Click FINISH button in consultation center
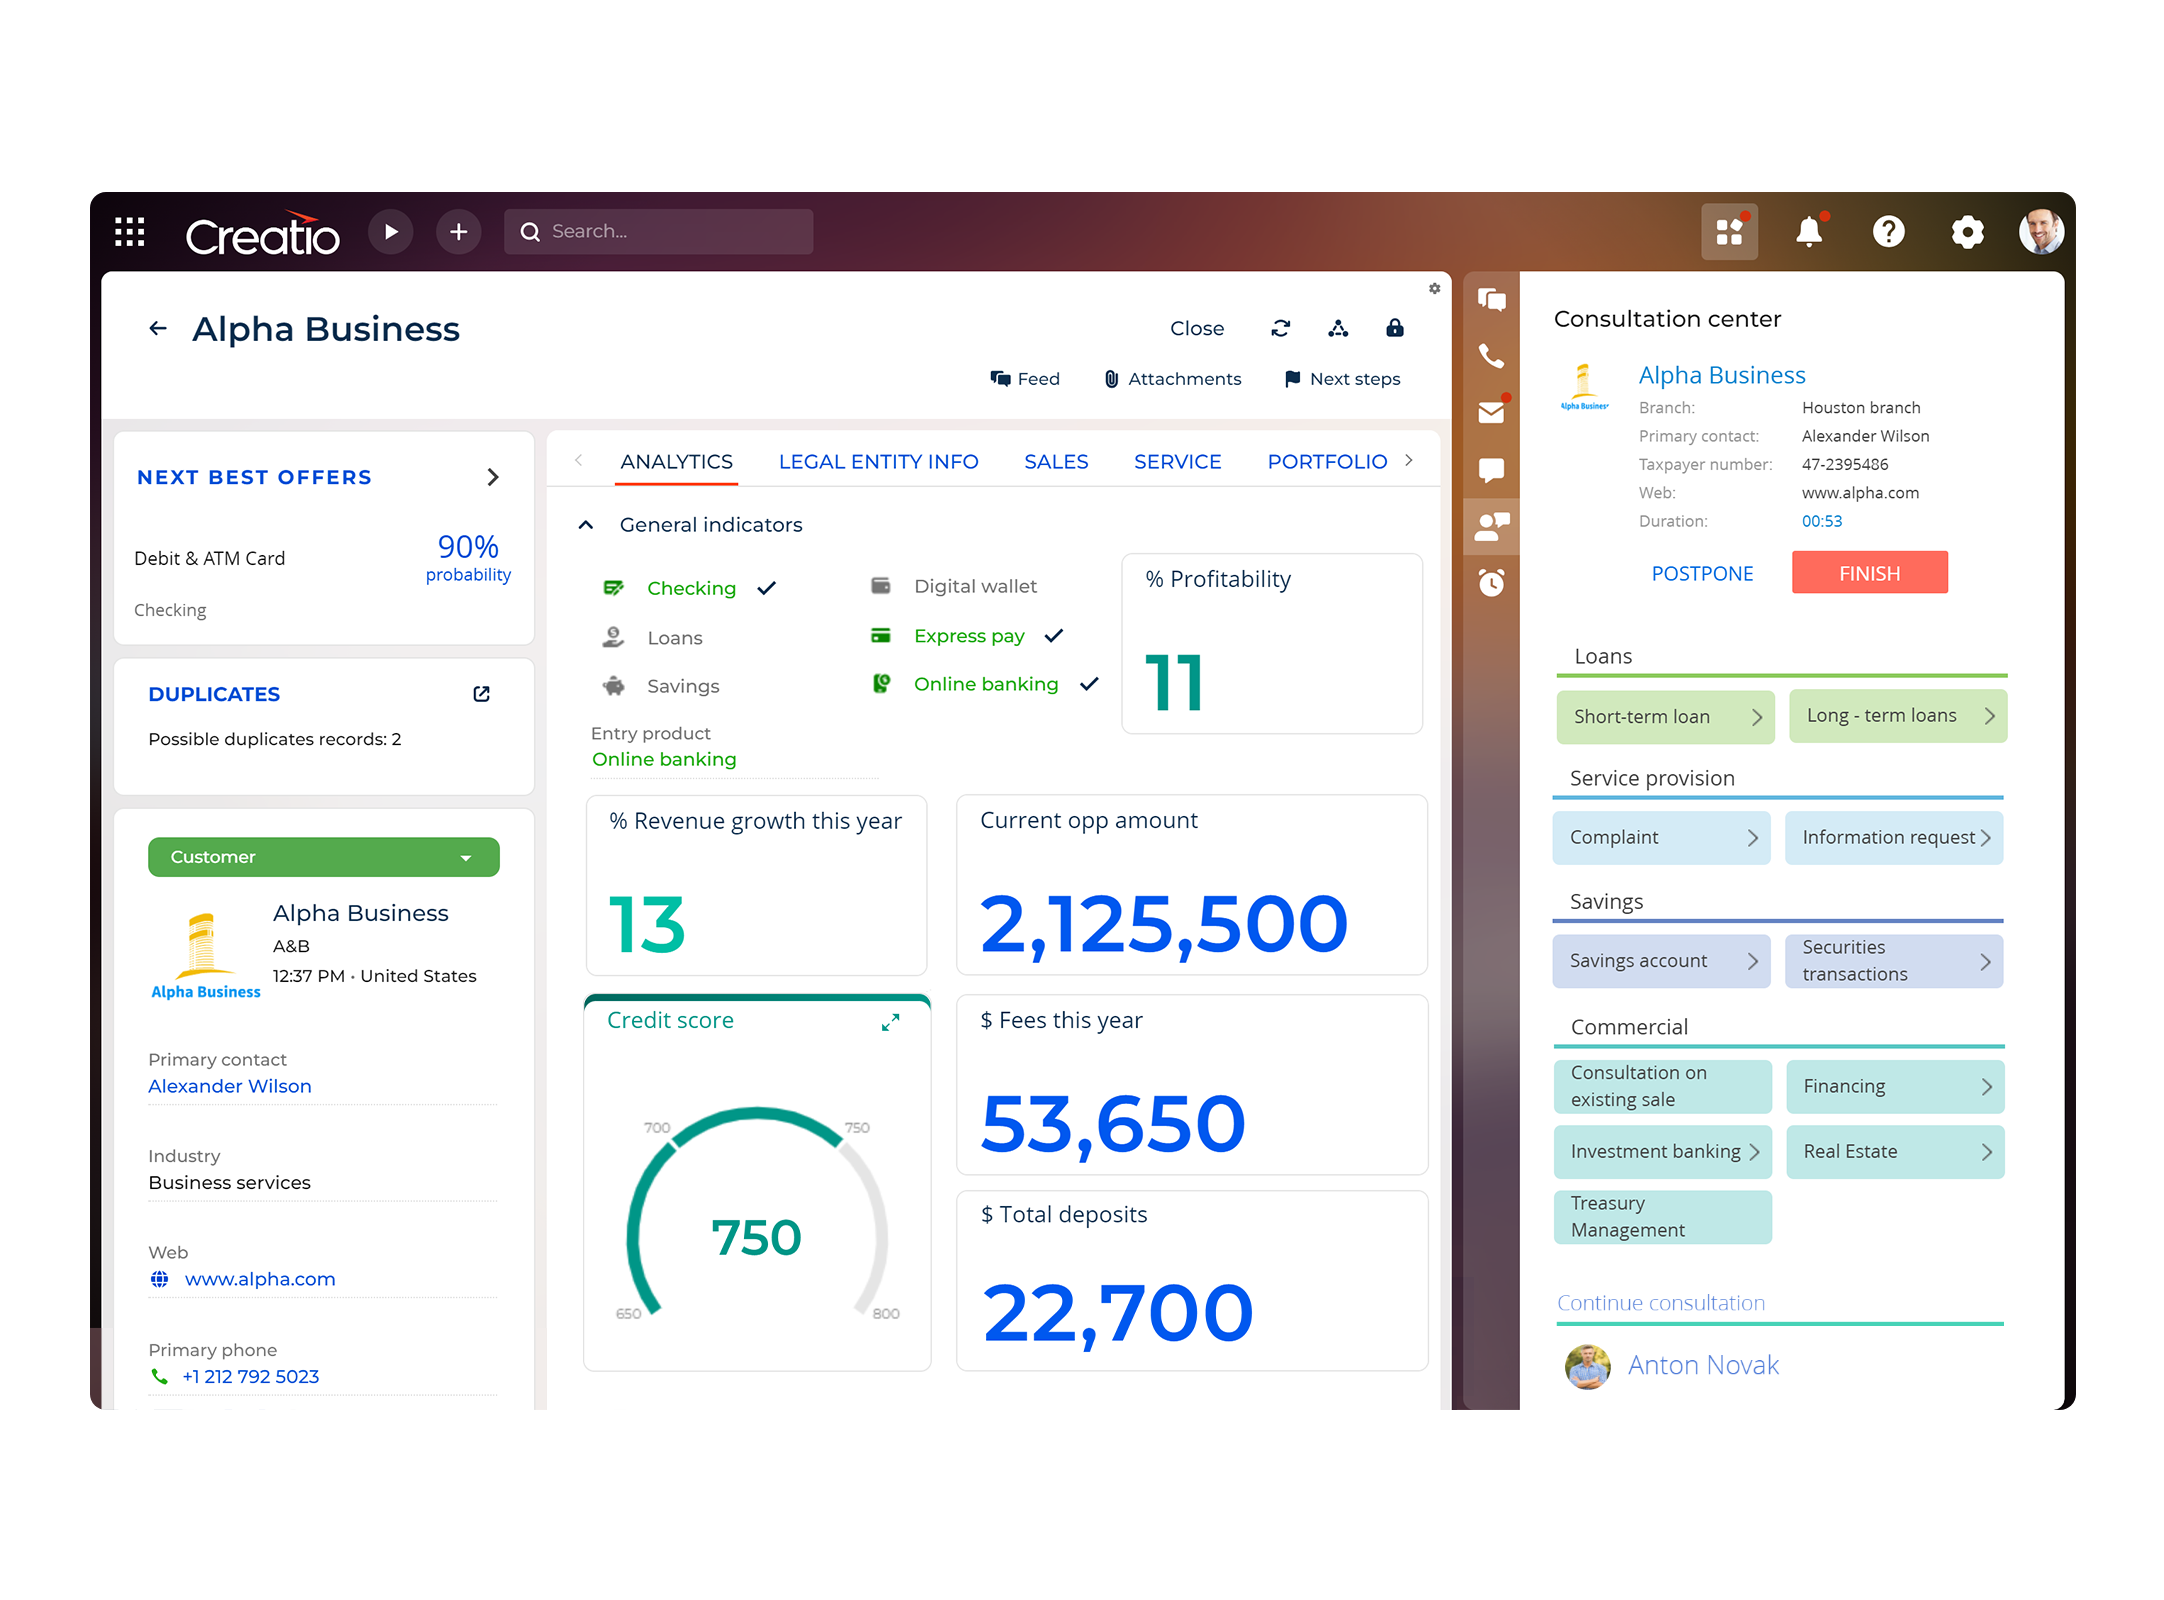This screenshot has width=2164, height=1600. (1870, 570)
